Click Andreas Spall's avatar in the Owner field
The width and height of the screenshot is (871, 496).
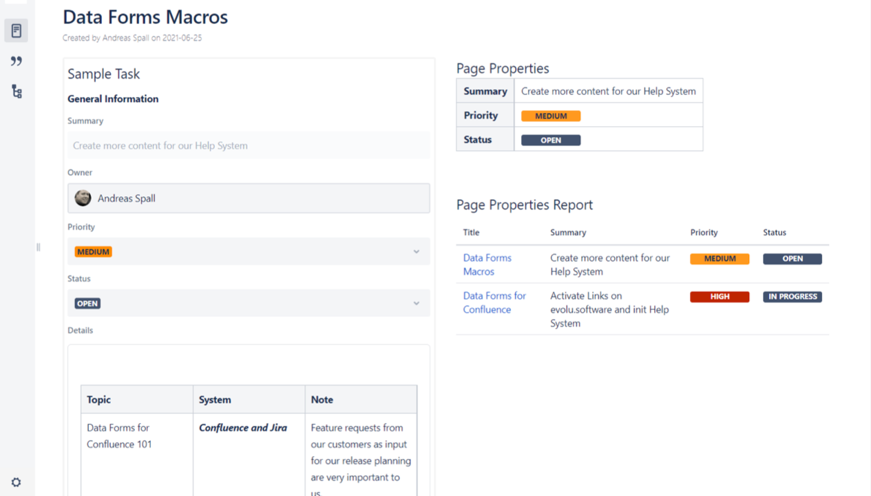pos(83,198)
